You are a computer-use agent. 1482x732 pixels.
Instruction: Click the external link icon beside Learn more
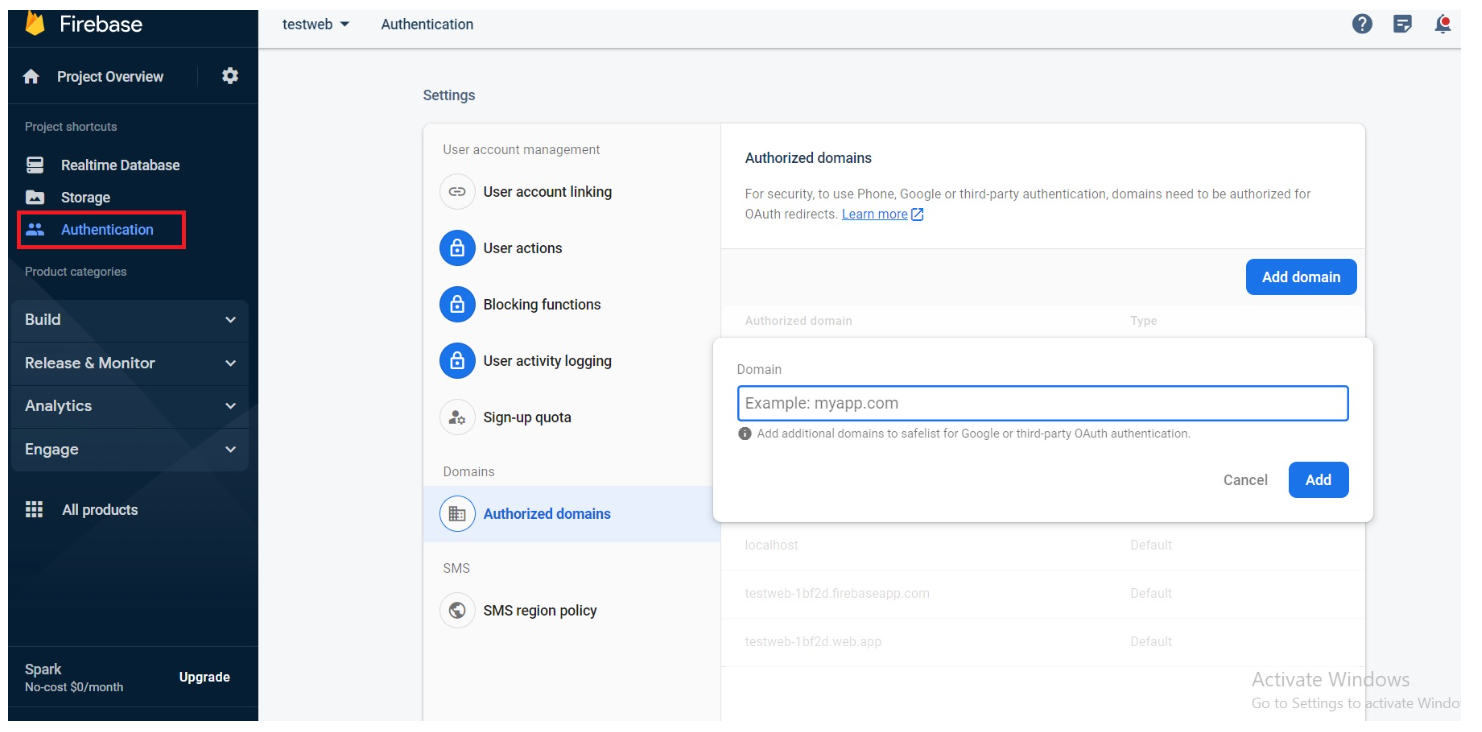[x=918, y=214]
